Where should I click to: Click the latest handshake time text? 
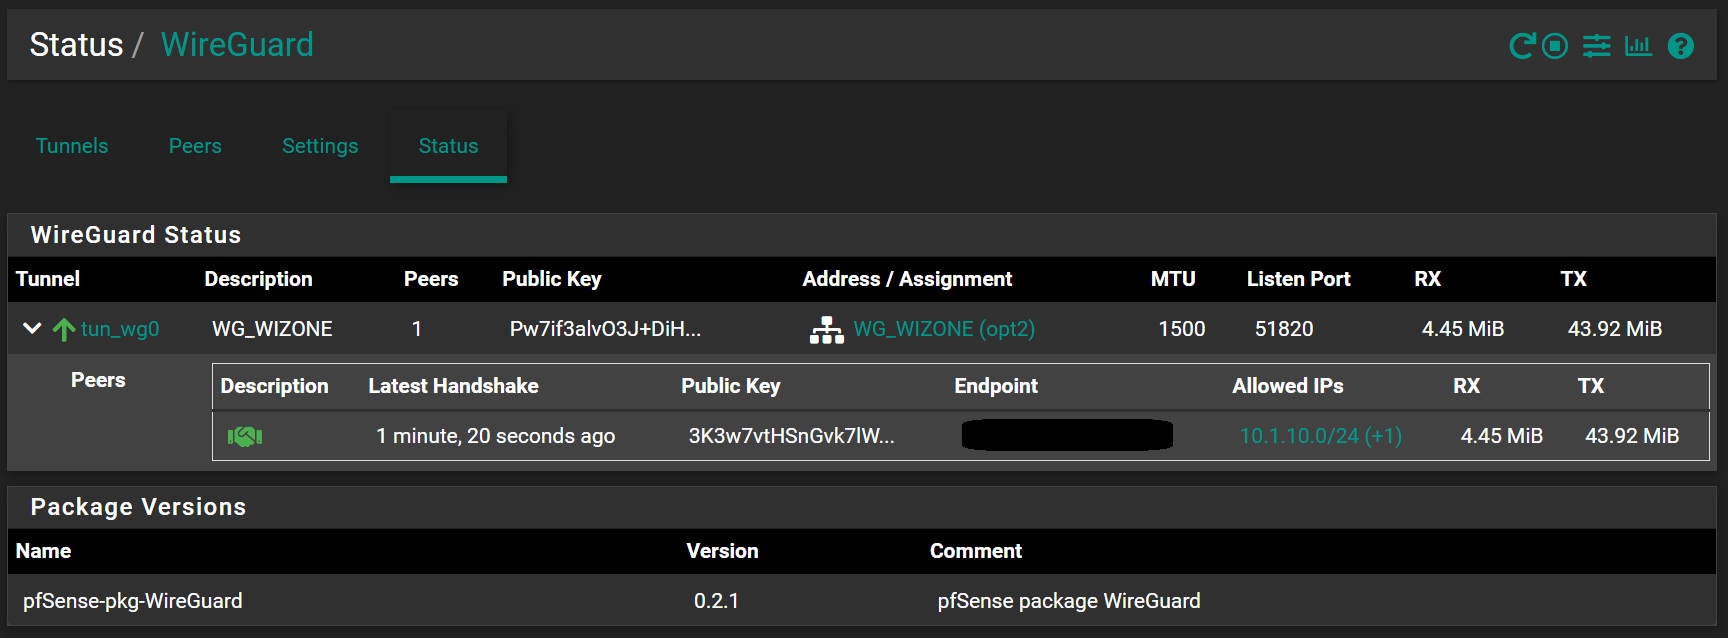(x=495, y=436)
